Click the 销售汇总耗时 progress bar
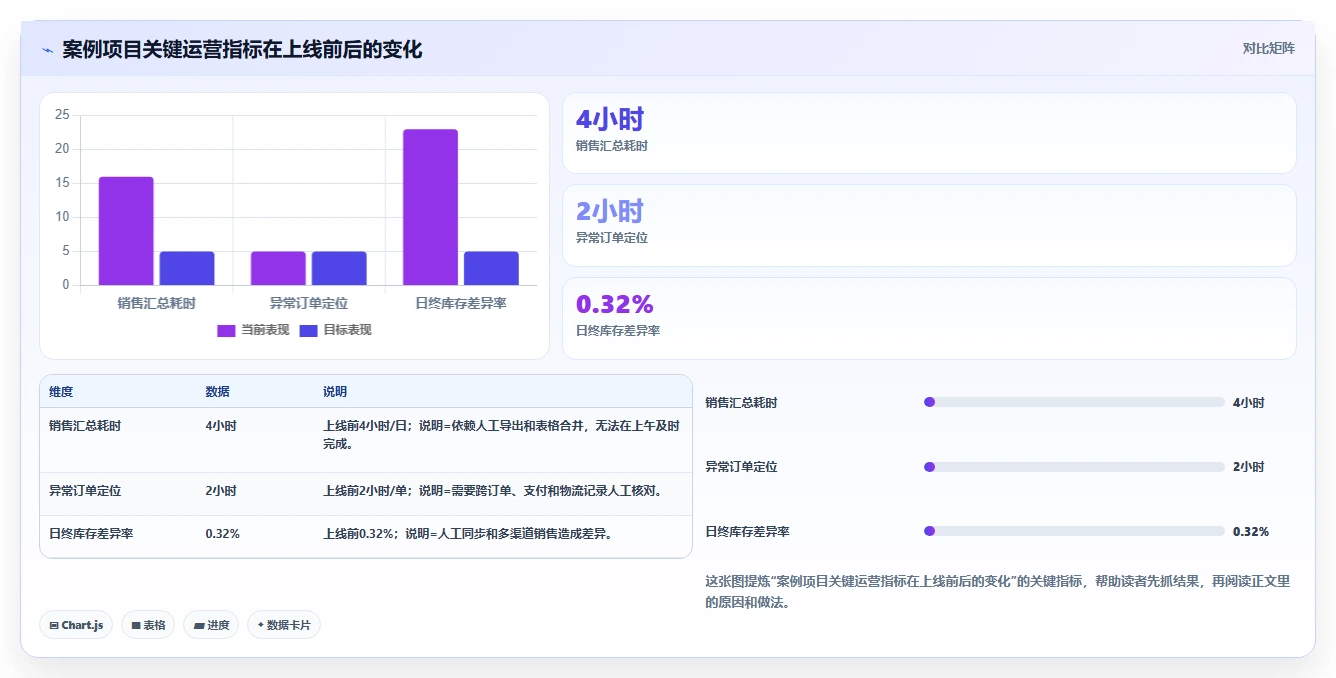1336x678 pixels. coord(1074,402)
